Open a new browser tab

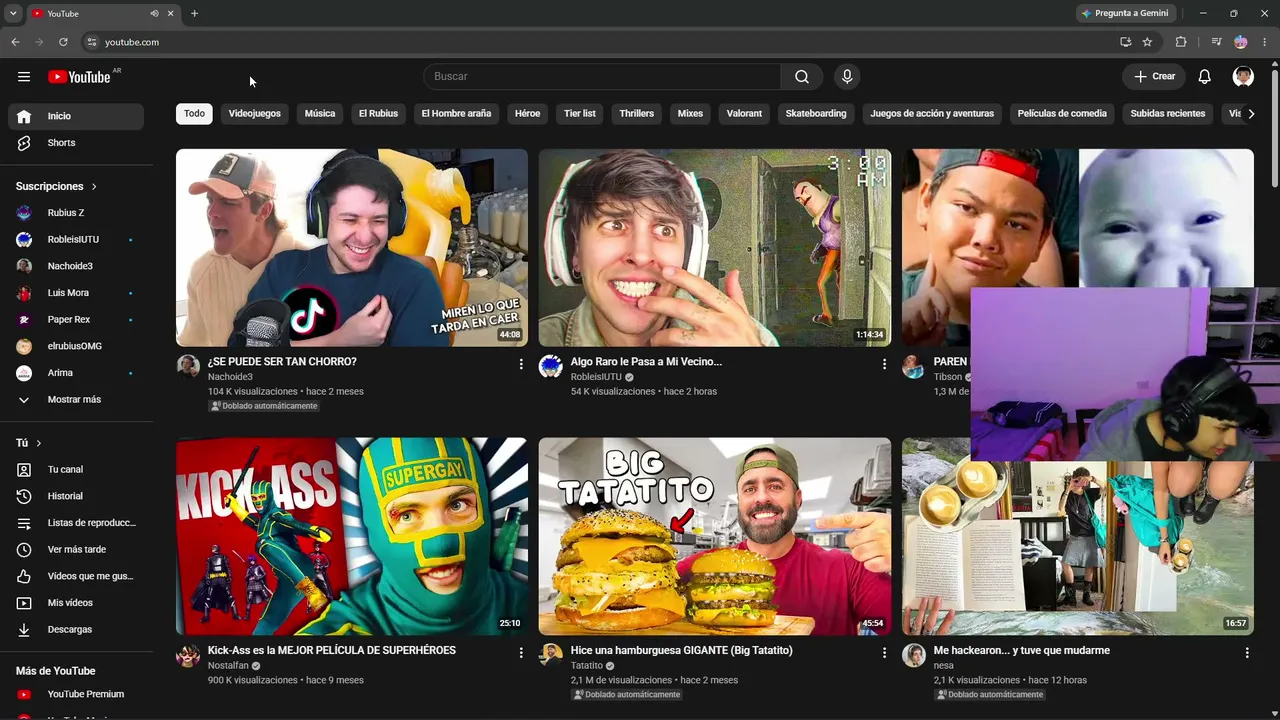click(194, 14)
